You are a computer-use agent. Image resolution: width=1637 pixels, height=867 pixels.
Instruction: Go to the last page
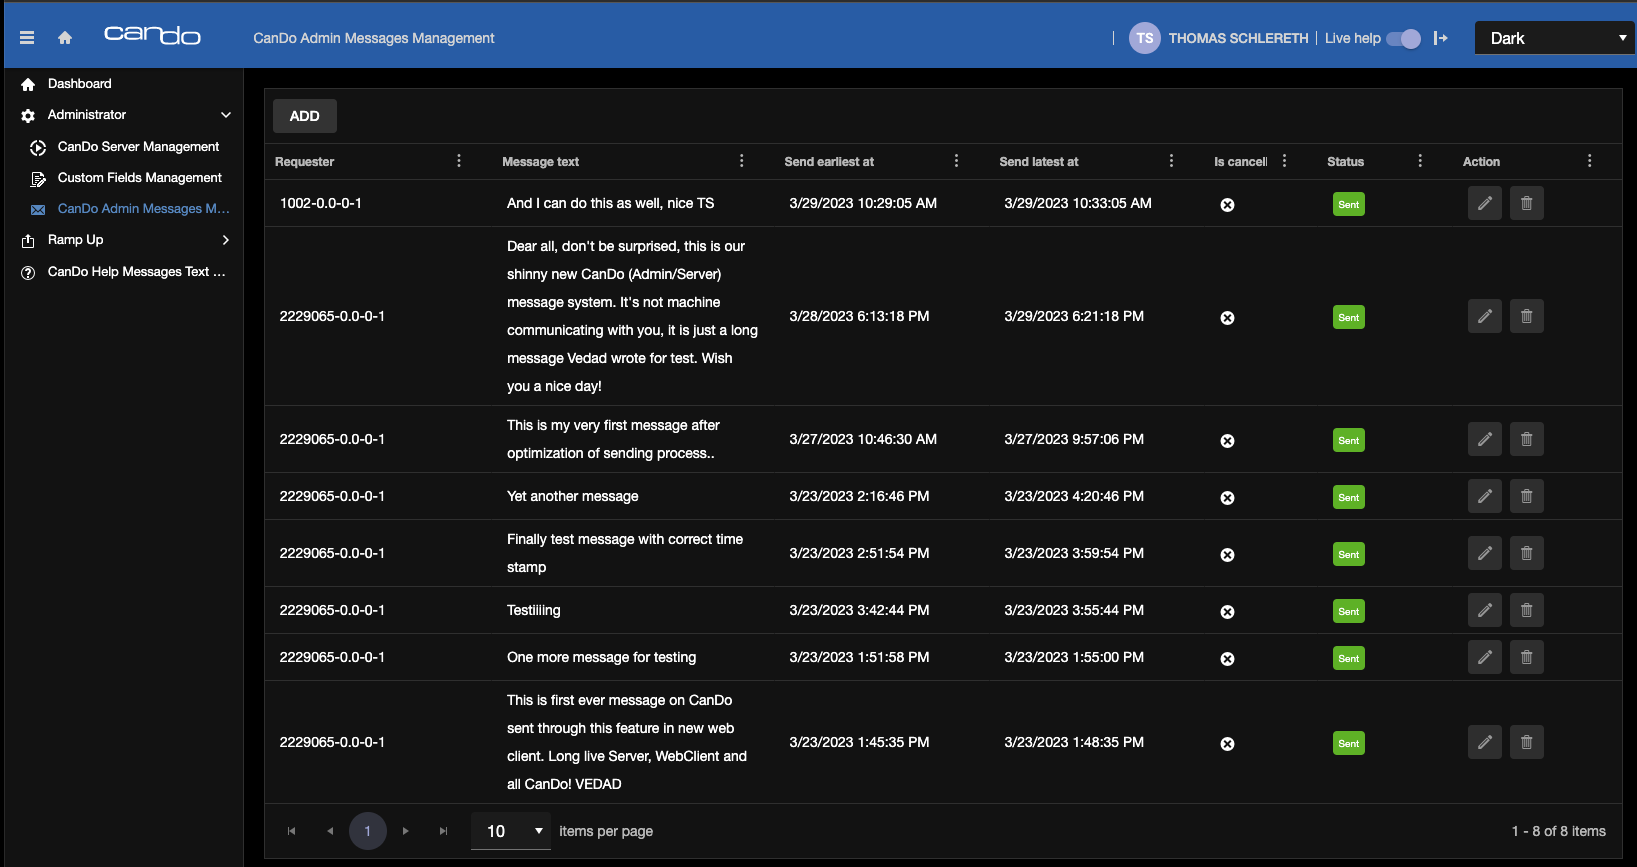(x=443, y=831)
